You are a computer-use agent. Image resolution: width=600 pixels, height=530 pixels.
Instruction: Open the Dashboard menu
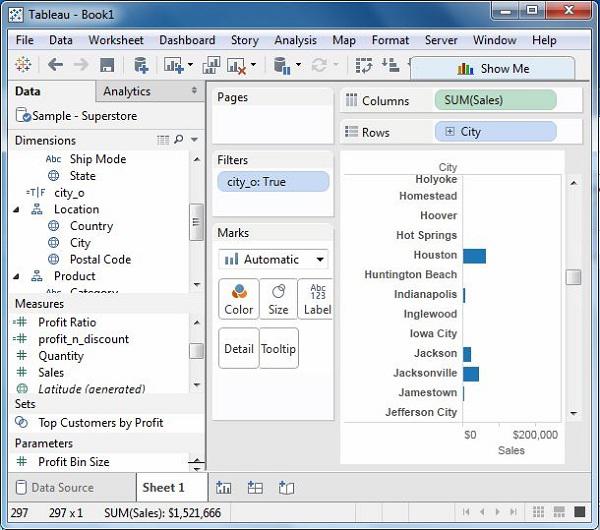187,40
